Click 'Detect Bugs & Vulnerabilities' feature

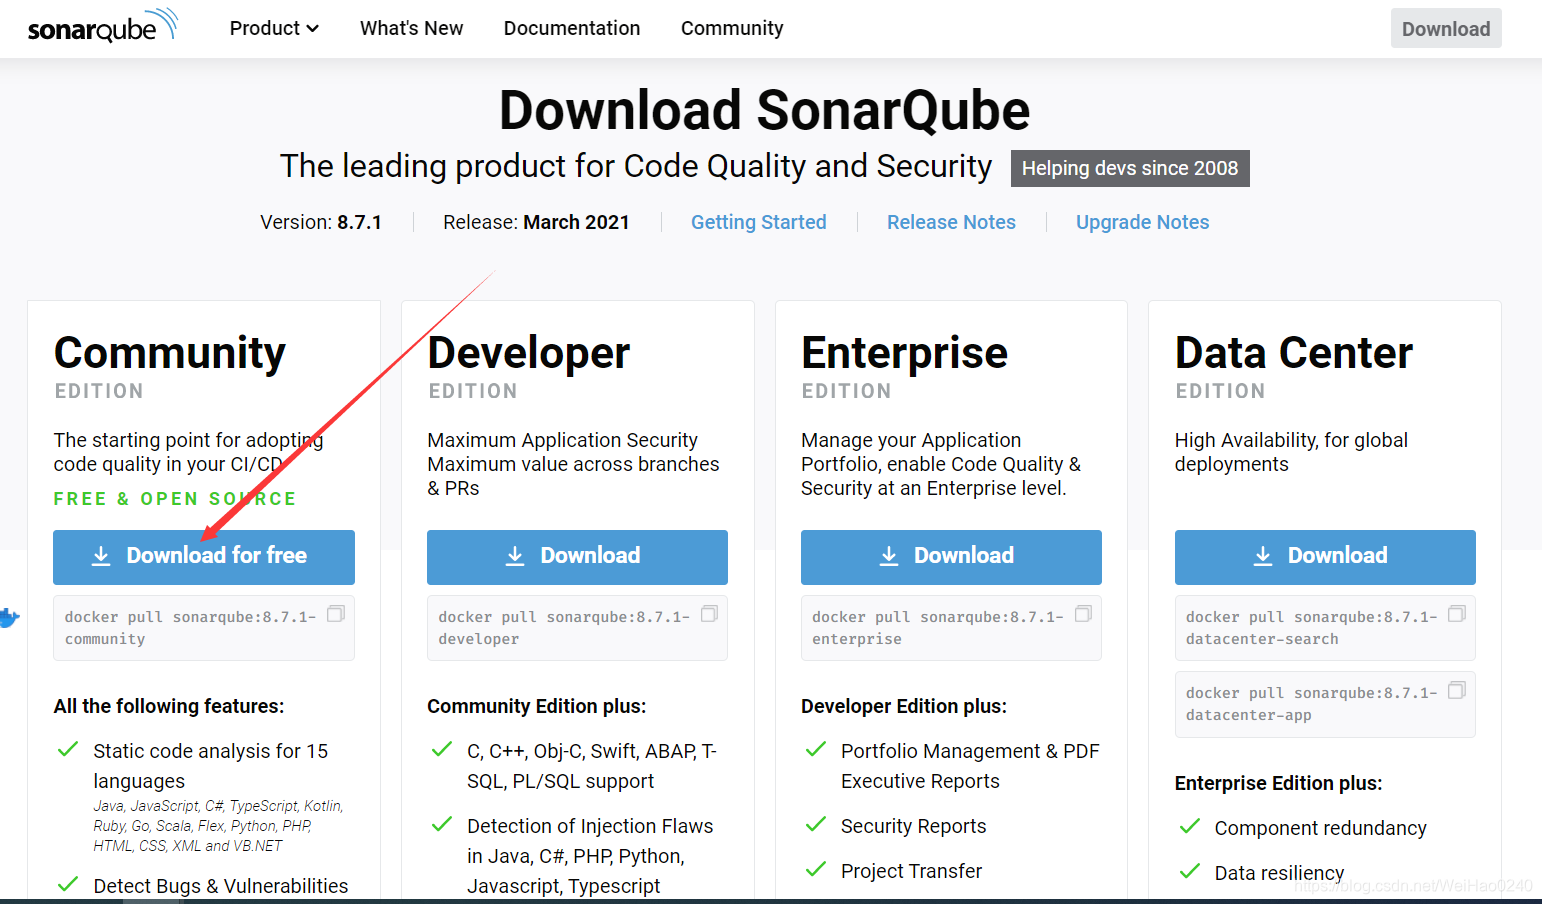point(221,886)
